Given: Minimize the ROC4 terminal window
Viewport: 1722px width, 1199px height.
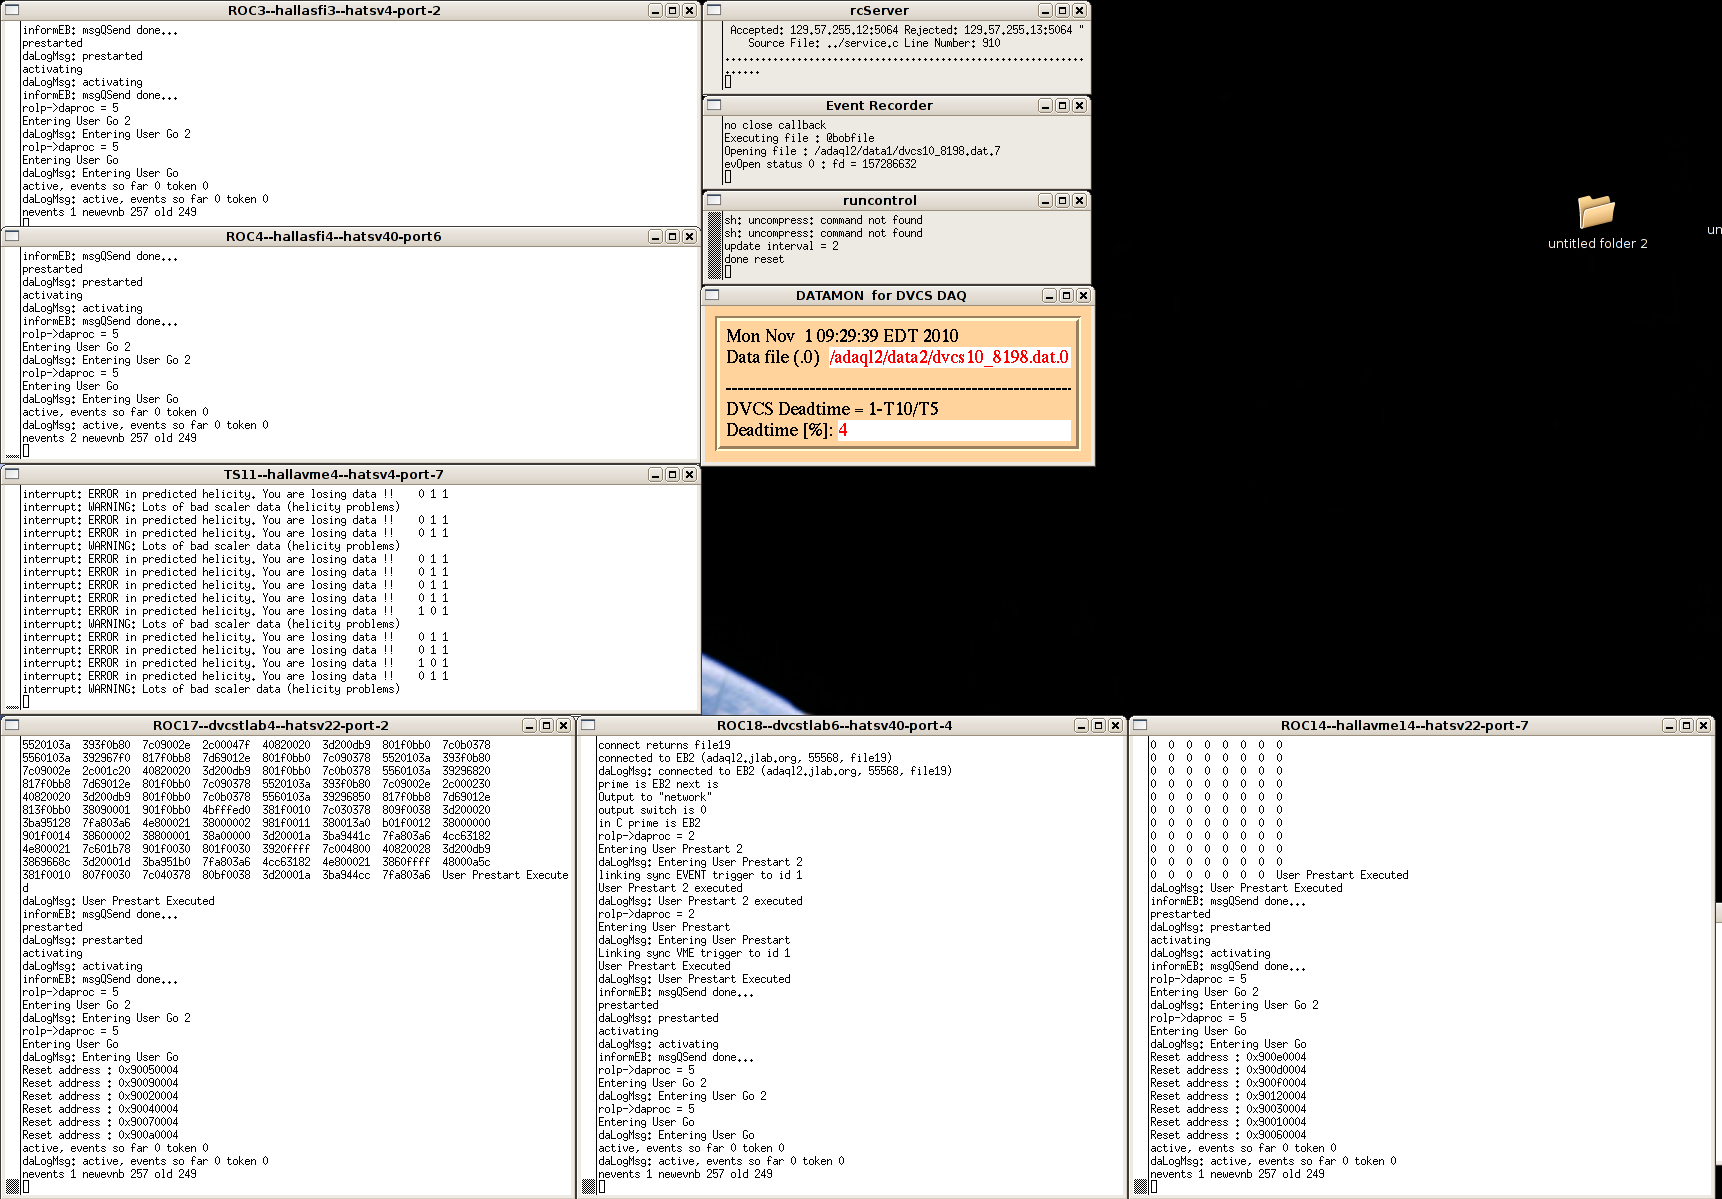Looking at the screenshot, I should tap(655, 237).
